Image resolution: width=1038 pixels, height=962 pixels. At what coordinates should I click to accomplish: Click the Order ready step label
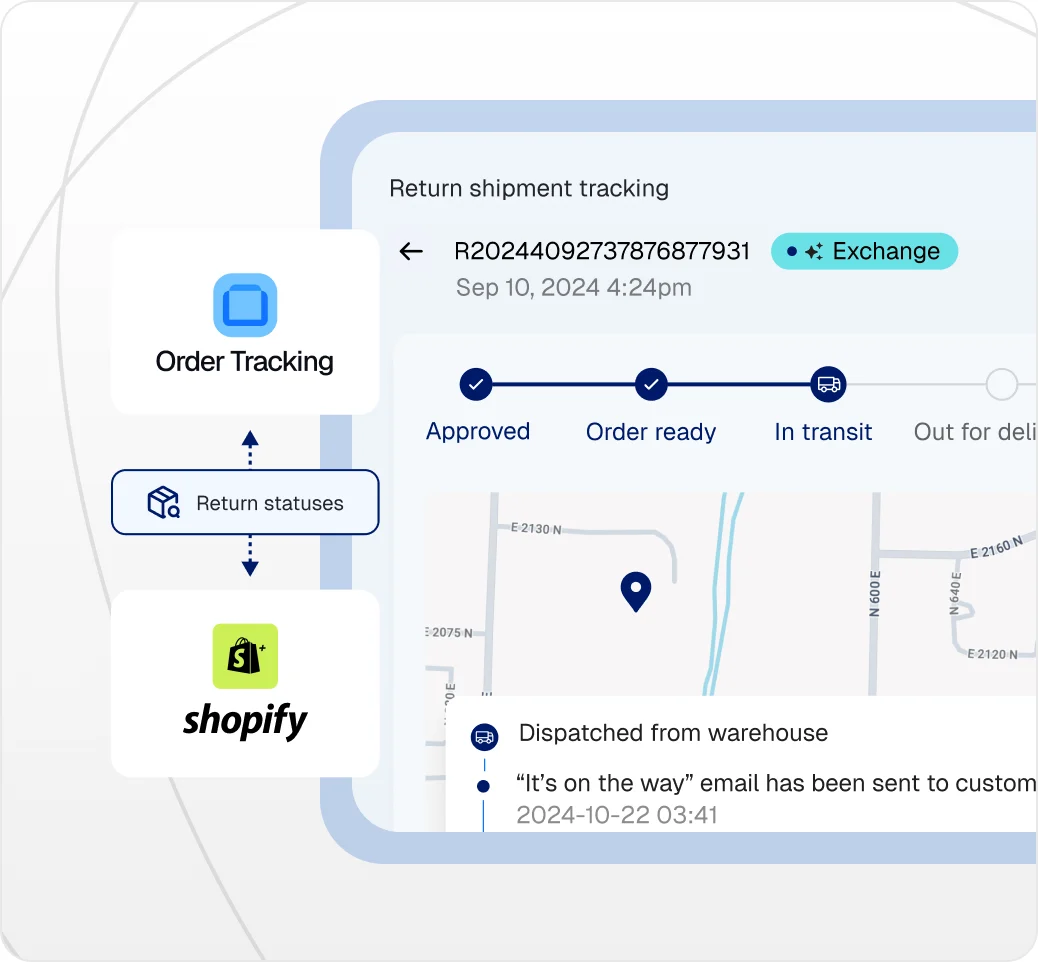pos(651,432)
